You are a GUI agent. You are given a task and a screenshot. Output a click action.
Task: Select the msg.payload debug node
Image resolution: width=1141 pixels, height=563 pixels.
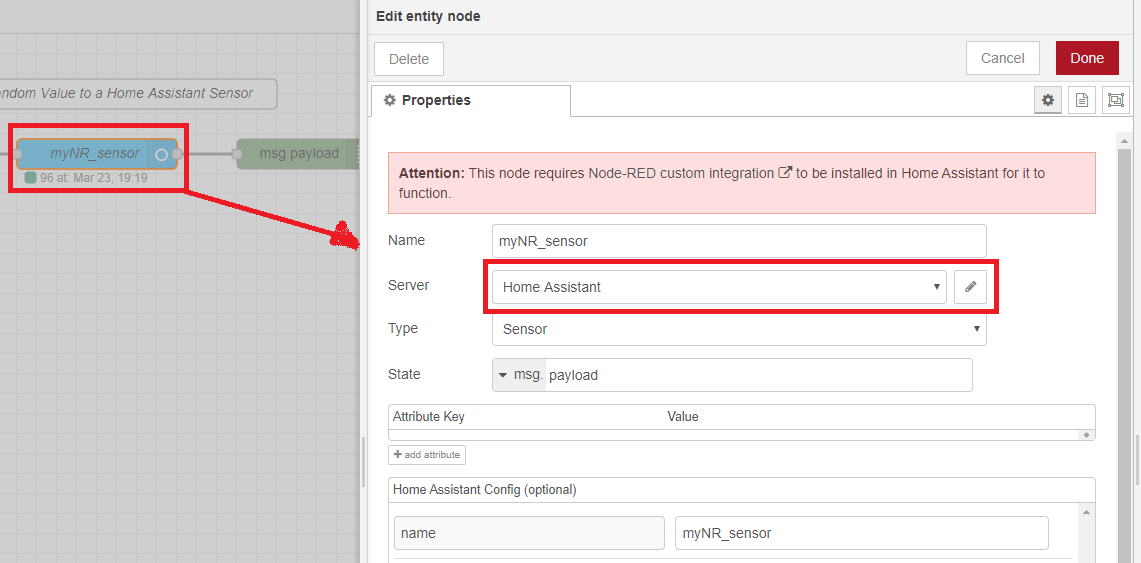[x=298, y=153]
